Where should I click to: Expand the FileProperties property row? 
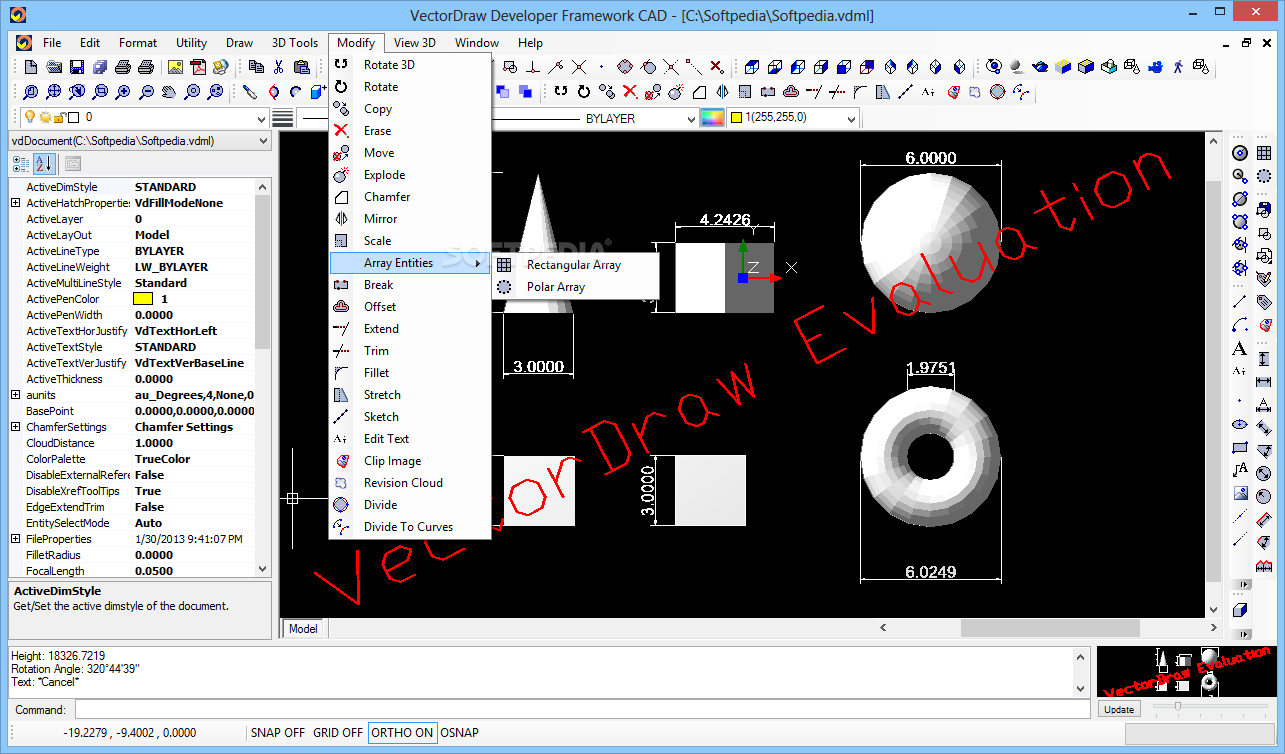click(16, 539)
